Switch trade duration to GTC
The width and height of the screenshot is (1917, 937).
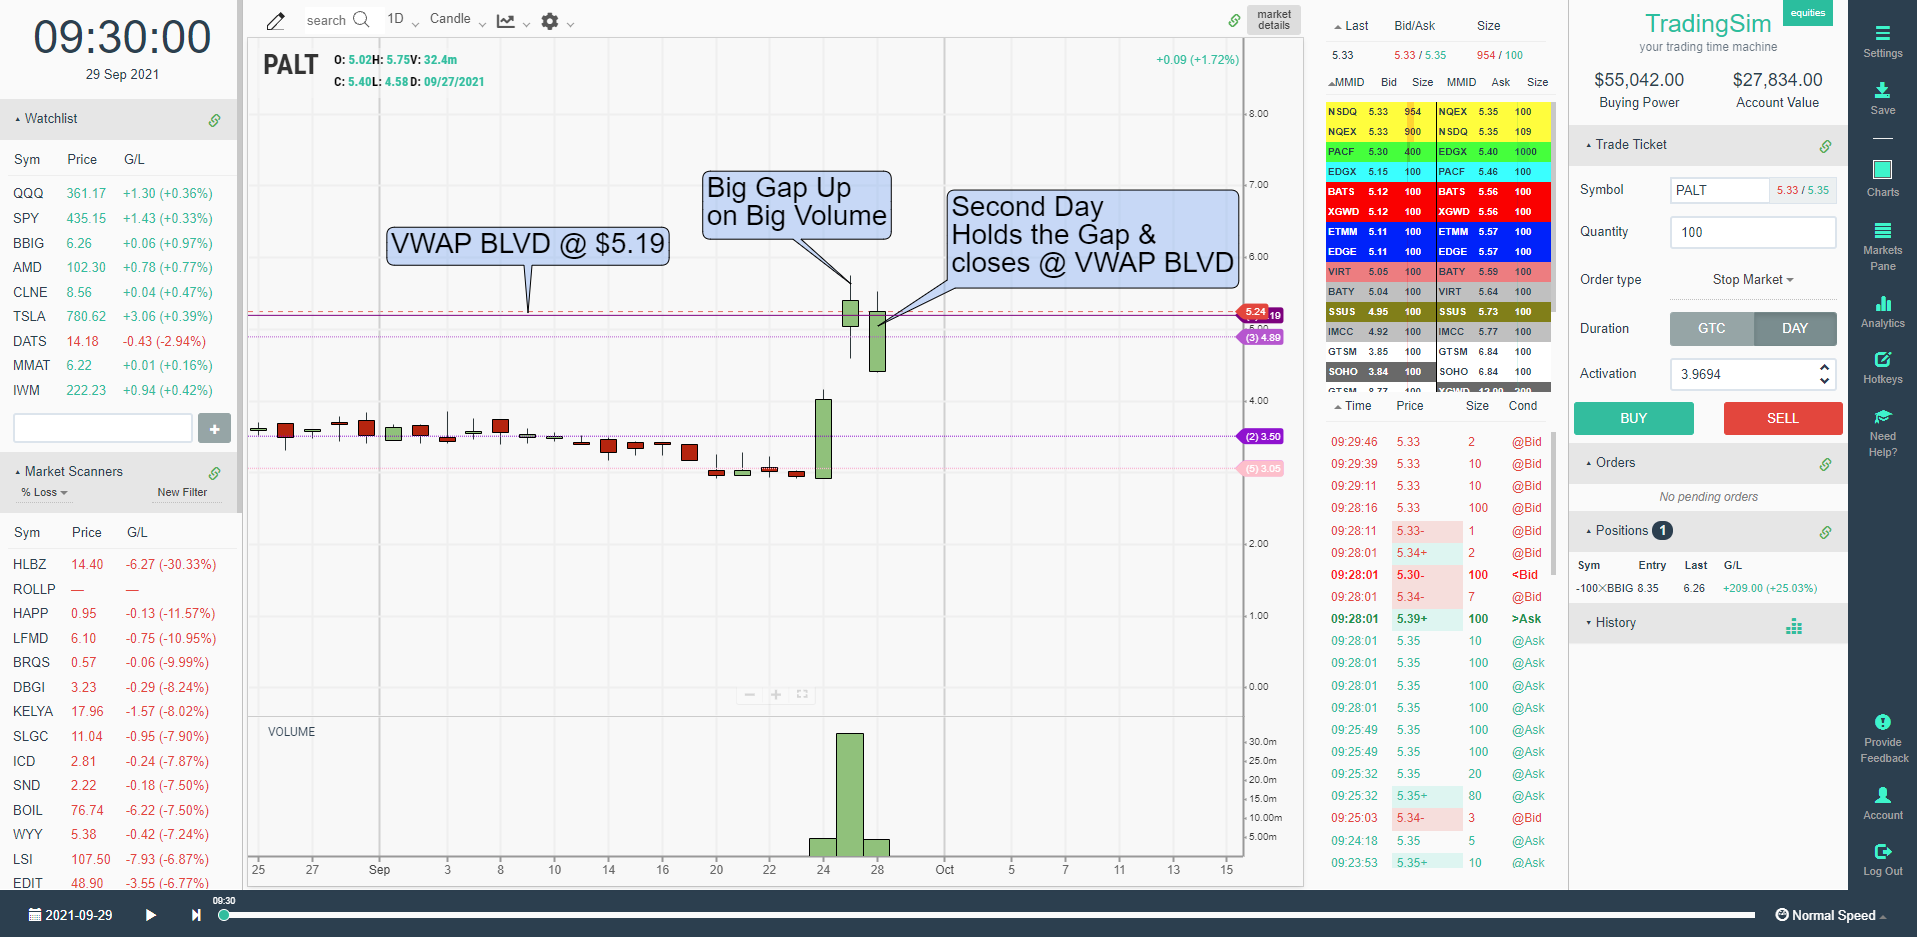click(x=1710, y=328)
